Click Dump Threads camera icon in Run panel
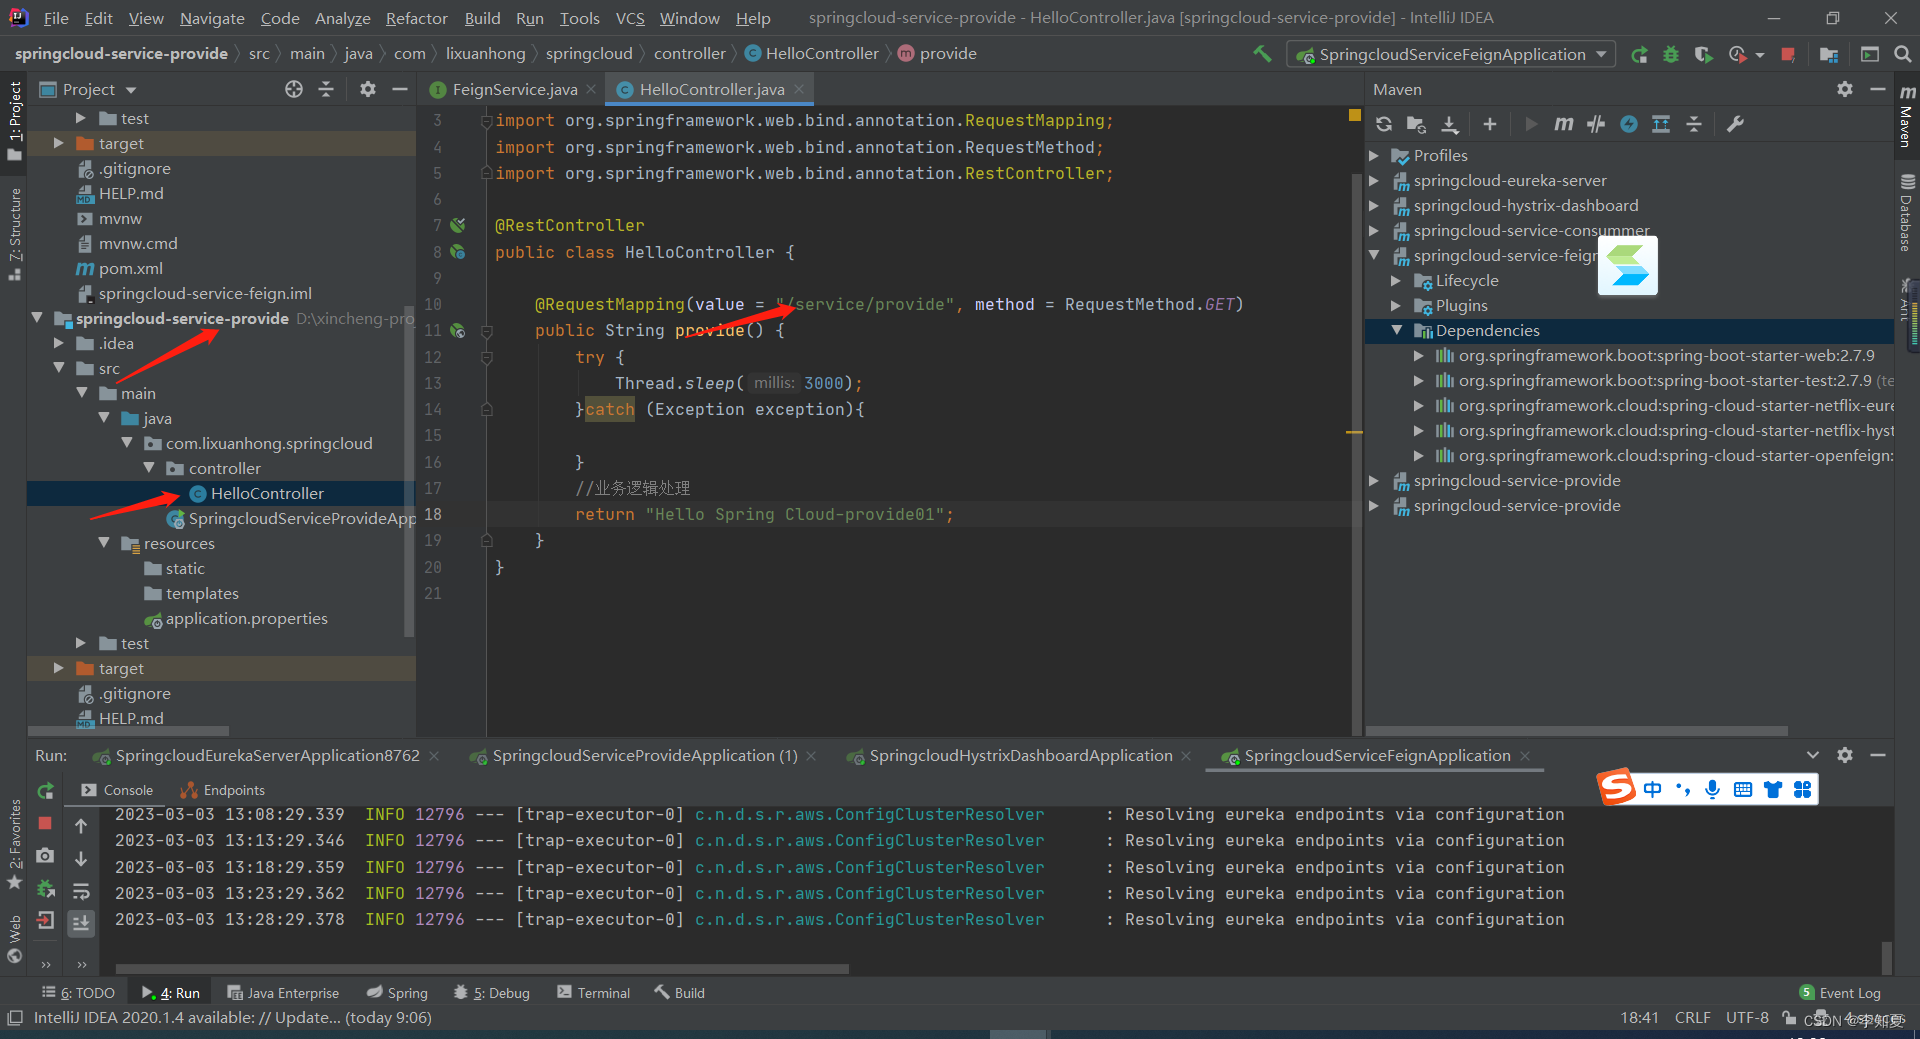The image size is (1920, 1039). 45,856
